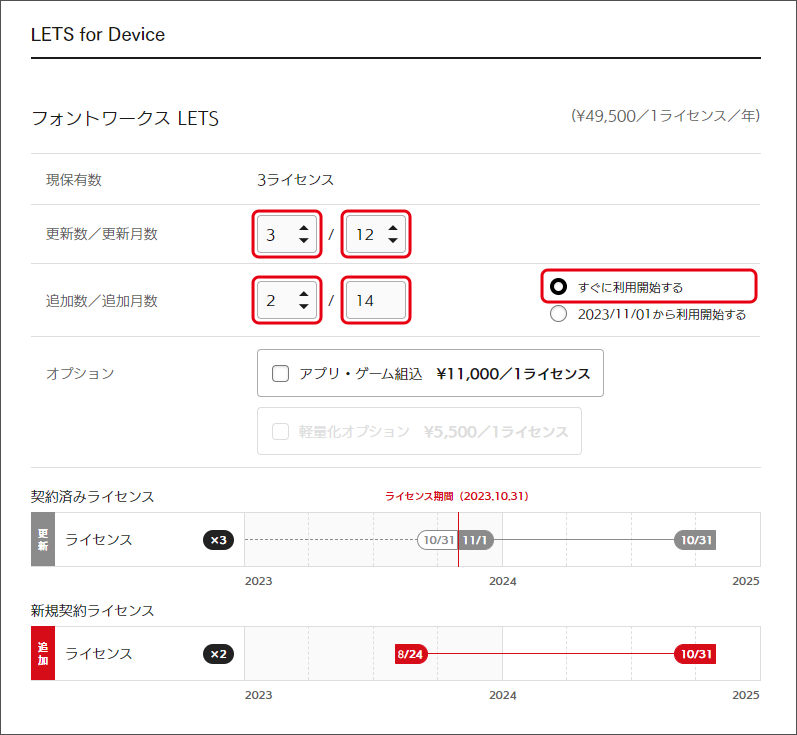Screen dimensions: 797x735
Task: Click the red 10/31 end marker
Action: 695,654
